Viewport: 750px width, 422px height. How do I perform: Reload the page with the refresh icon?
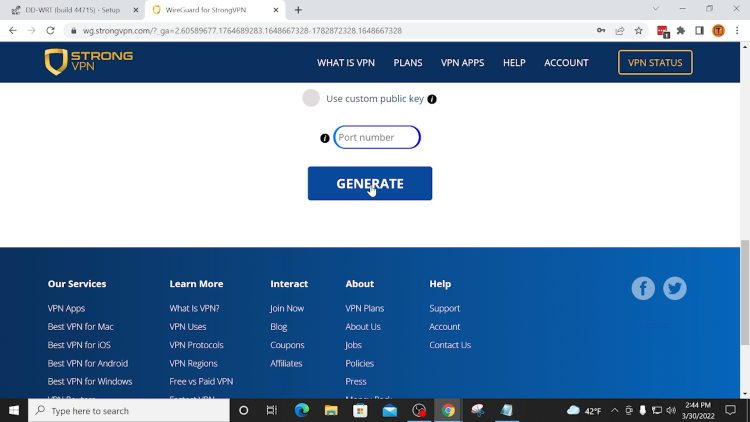point(50,31)
